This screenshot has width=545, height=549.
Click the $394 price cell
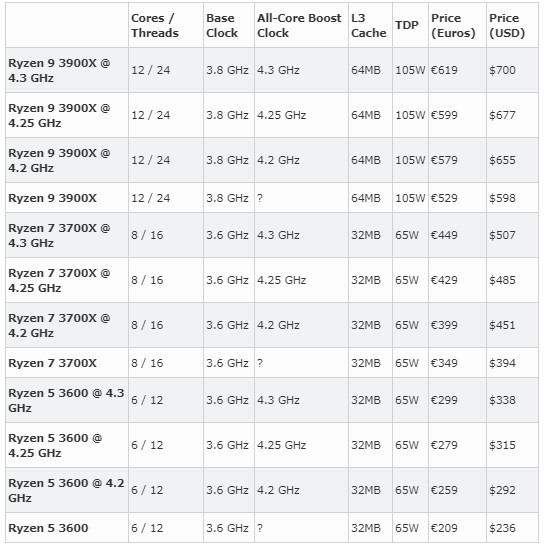coord(502,363)
